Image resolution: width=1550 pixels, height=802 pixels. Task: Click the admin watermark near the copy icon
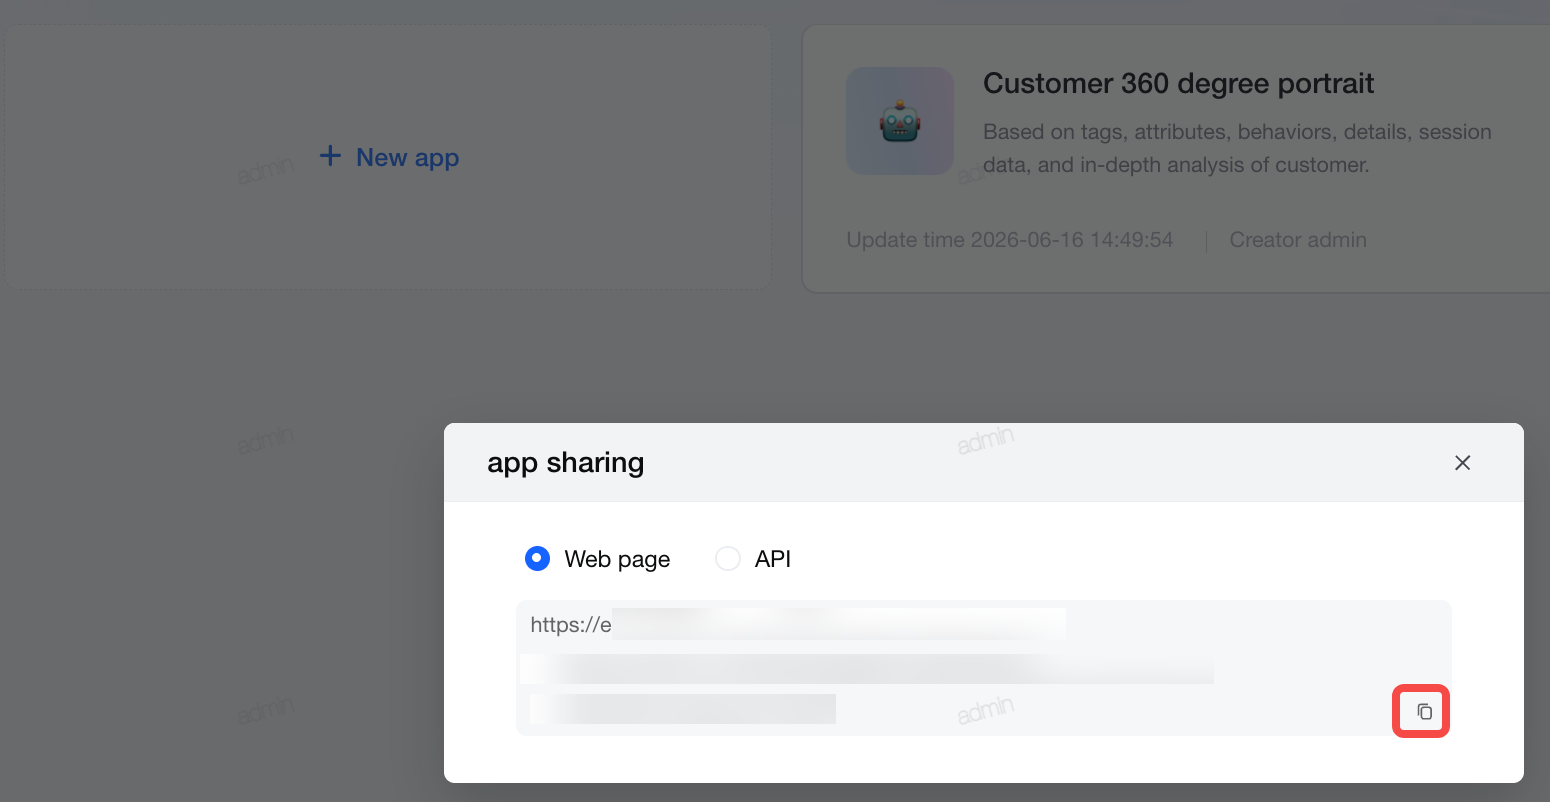[986, 710]
